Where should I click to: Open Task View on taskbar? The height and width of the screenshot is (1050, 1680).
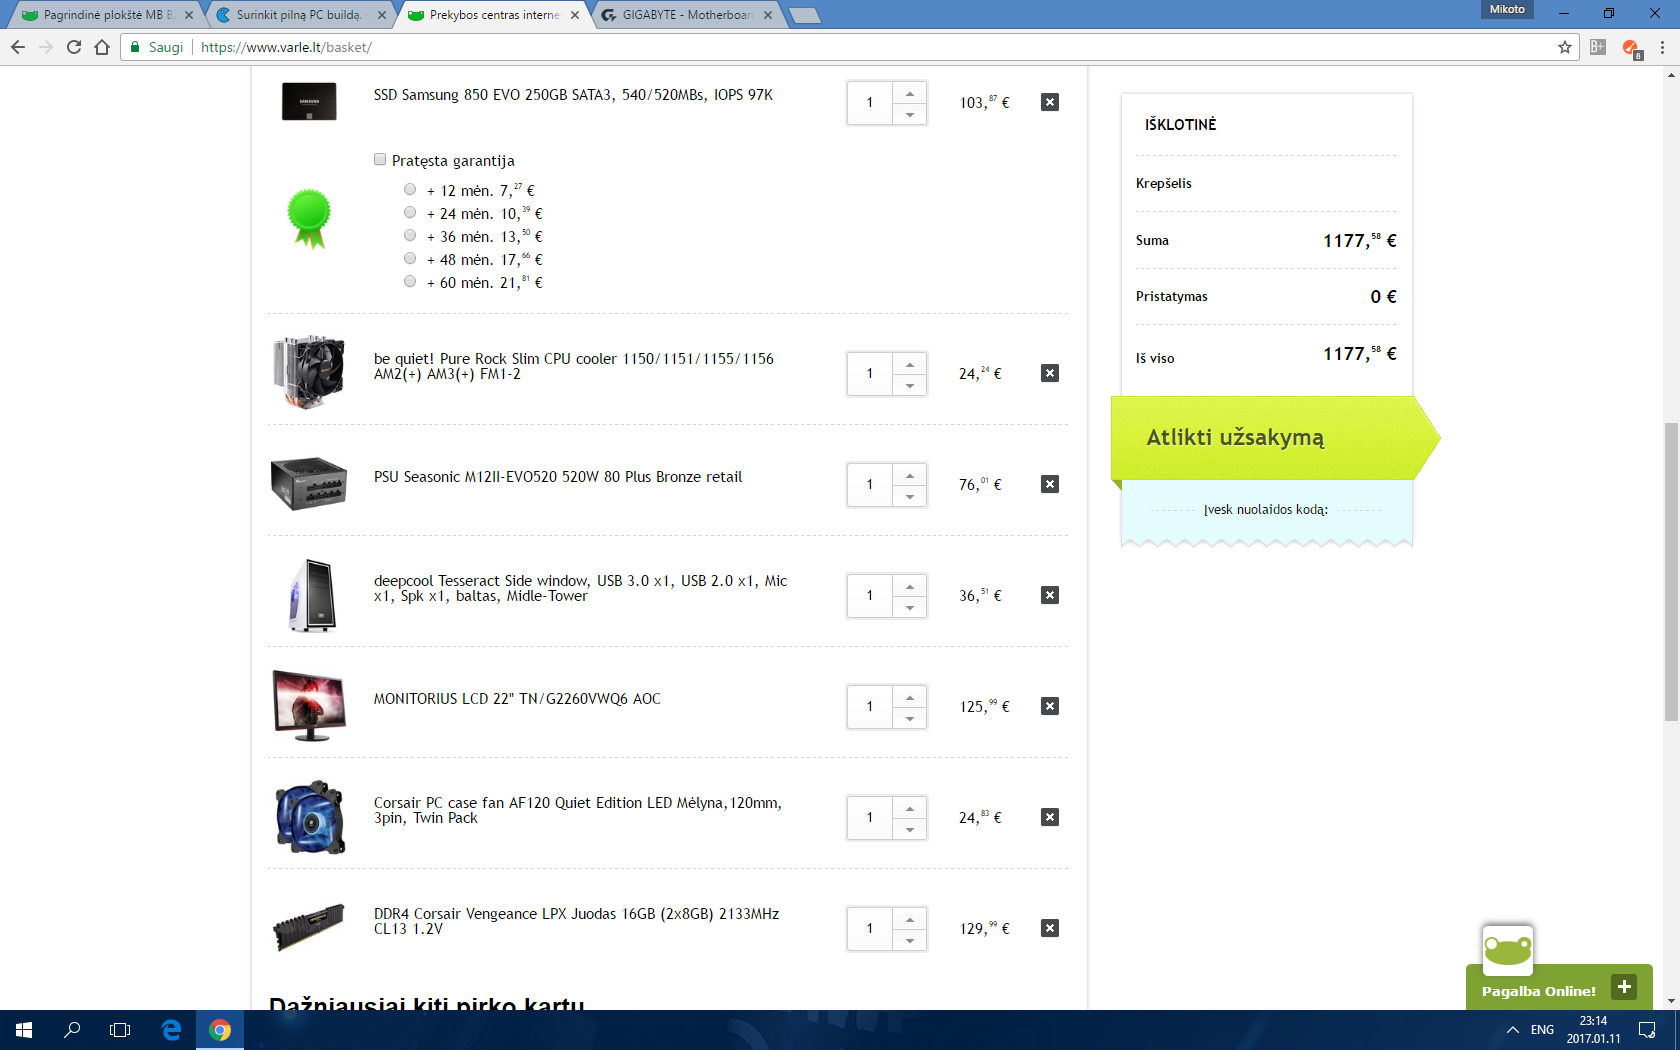120,1030
